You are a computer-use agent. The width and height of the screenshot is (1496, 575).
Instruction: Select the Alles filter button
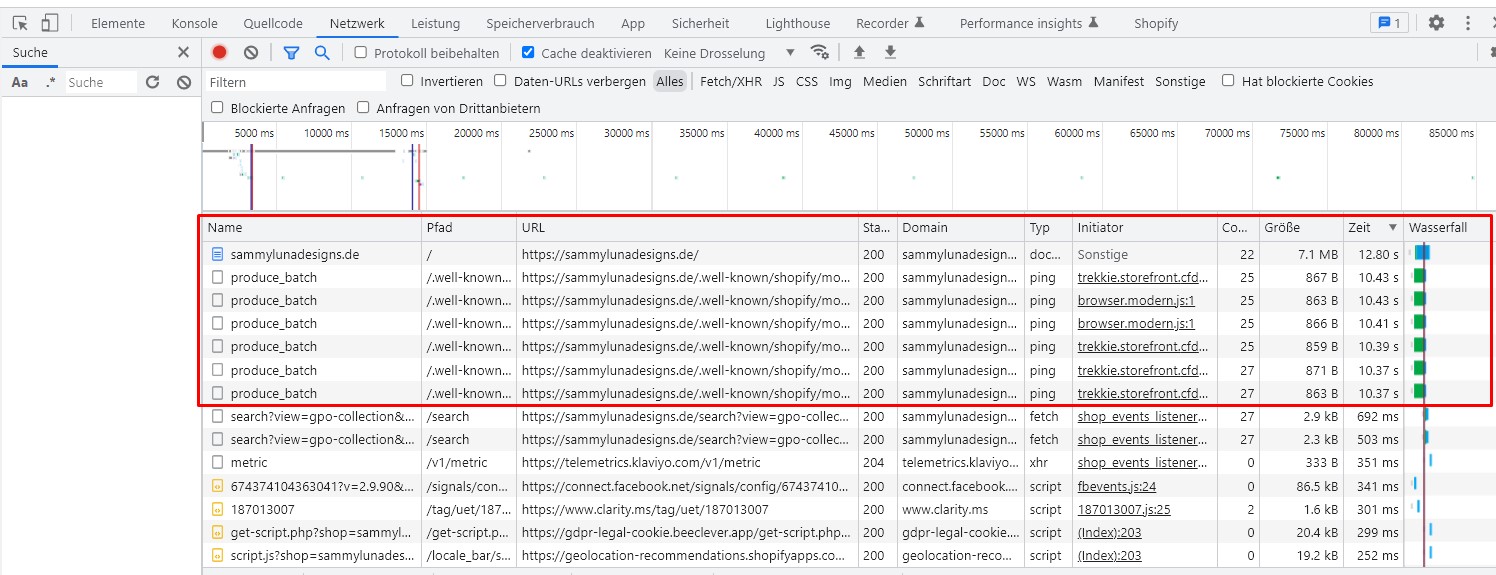(670, 82)
